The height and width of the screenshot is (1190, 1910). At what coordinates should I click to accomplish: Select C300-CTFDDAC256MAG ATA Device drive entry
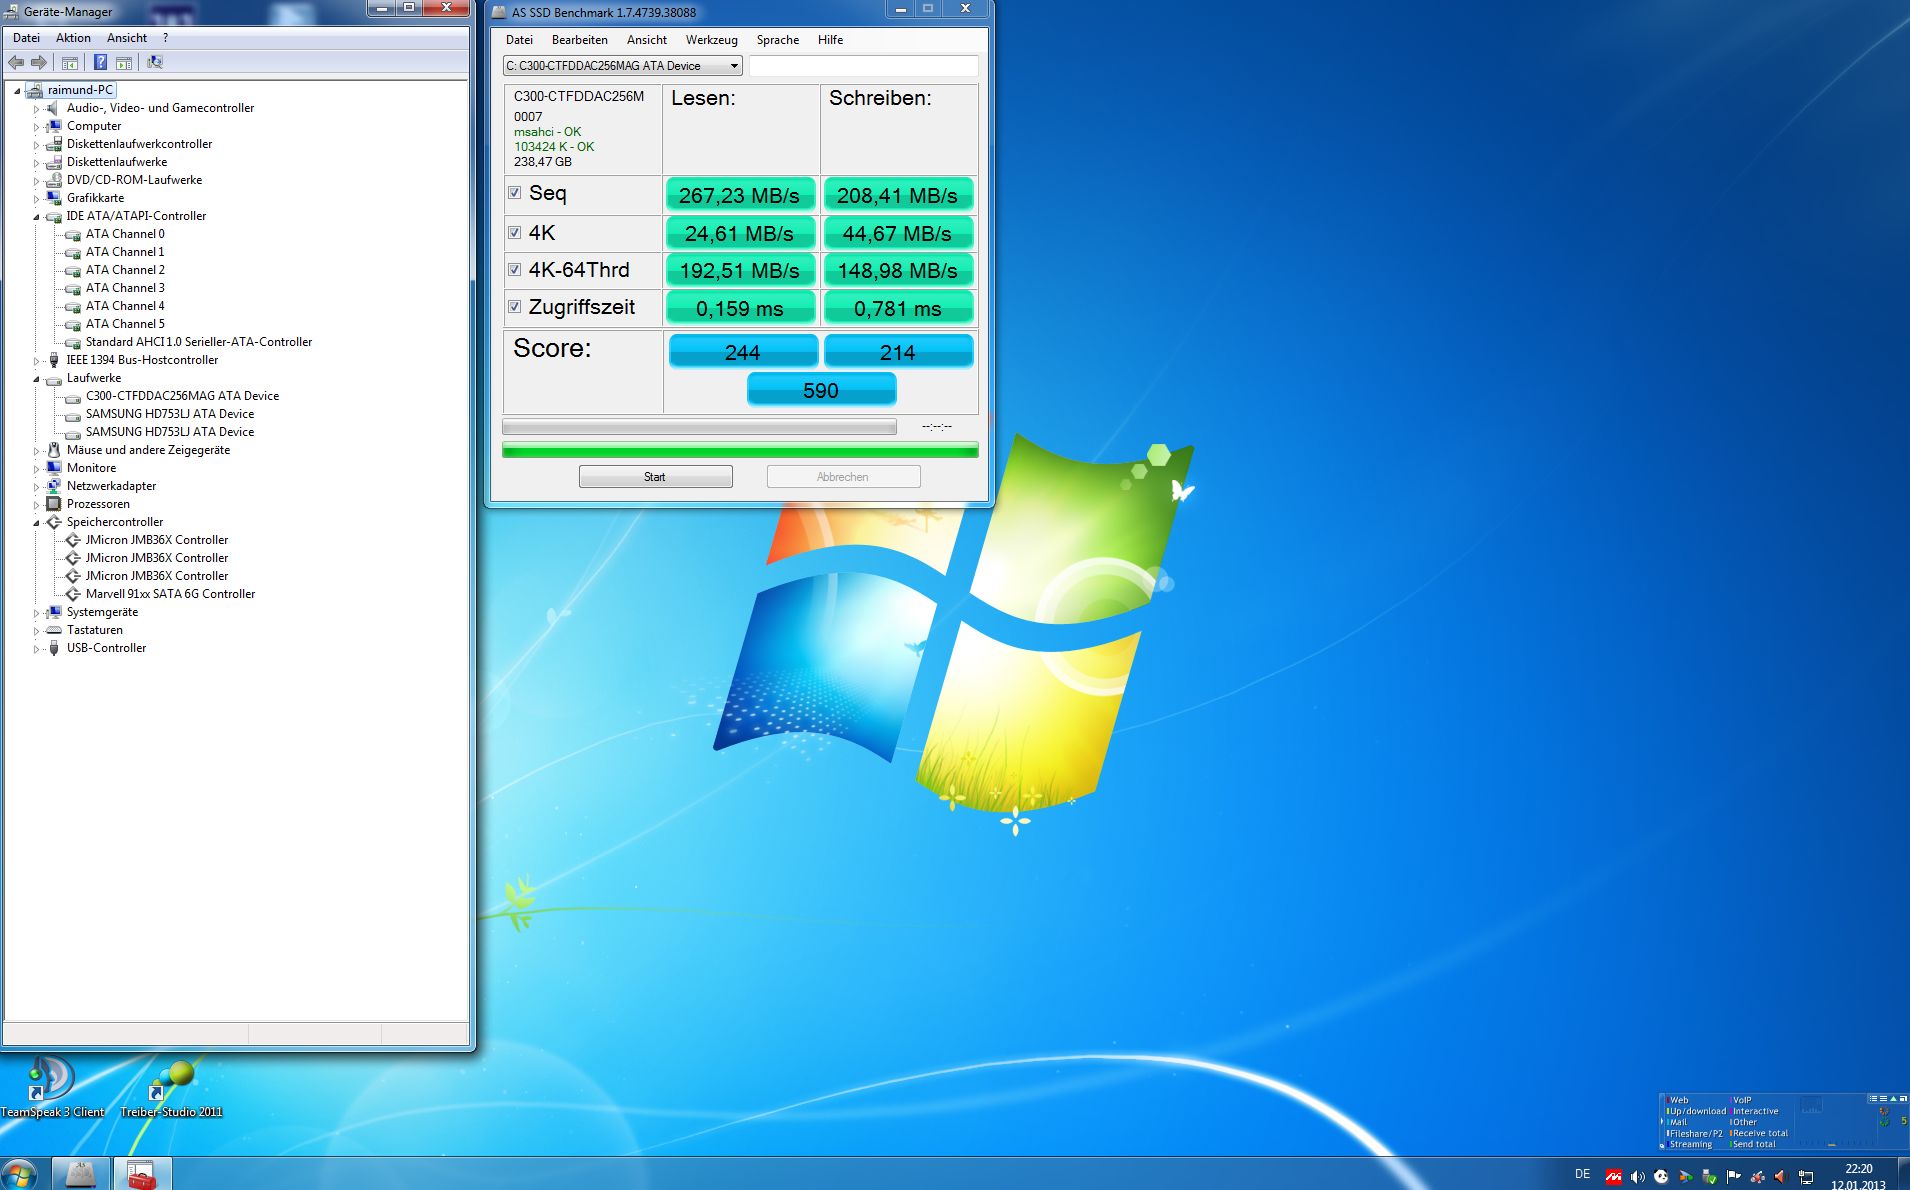(x=182, y=396)
